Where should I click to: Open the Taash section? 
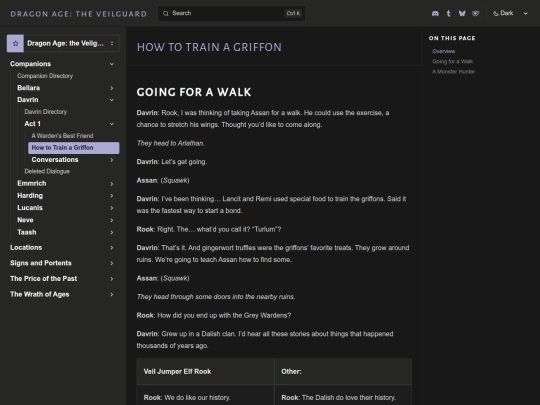(x=27, y=232)
